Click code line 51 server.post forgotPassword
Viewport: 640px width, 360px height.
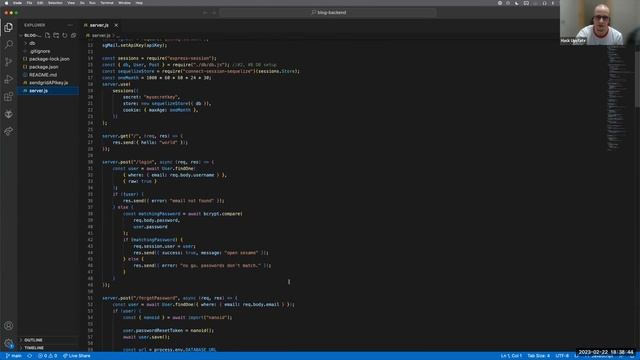(170, 298)
